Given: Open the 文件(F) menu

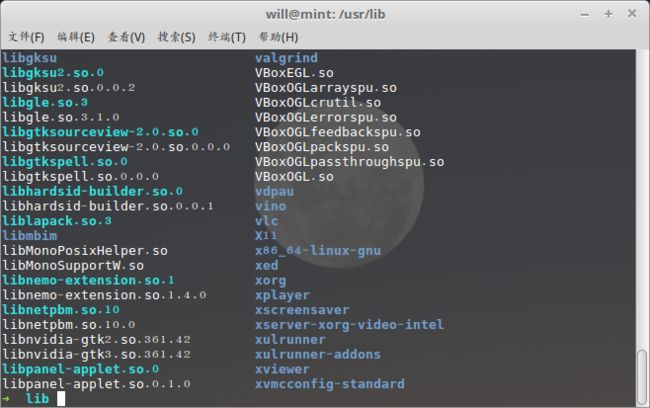Looking at the screenshot, I should coord(27,37).
